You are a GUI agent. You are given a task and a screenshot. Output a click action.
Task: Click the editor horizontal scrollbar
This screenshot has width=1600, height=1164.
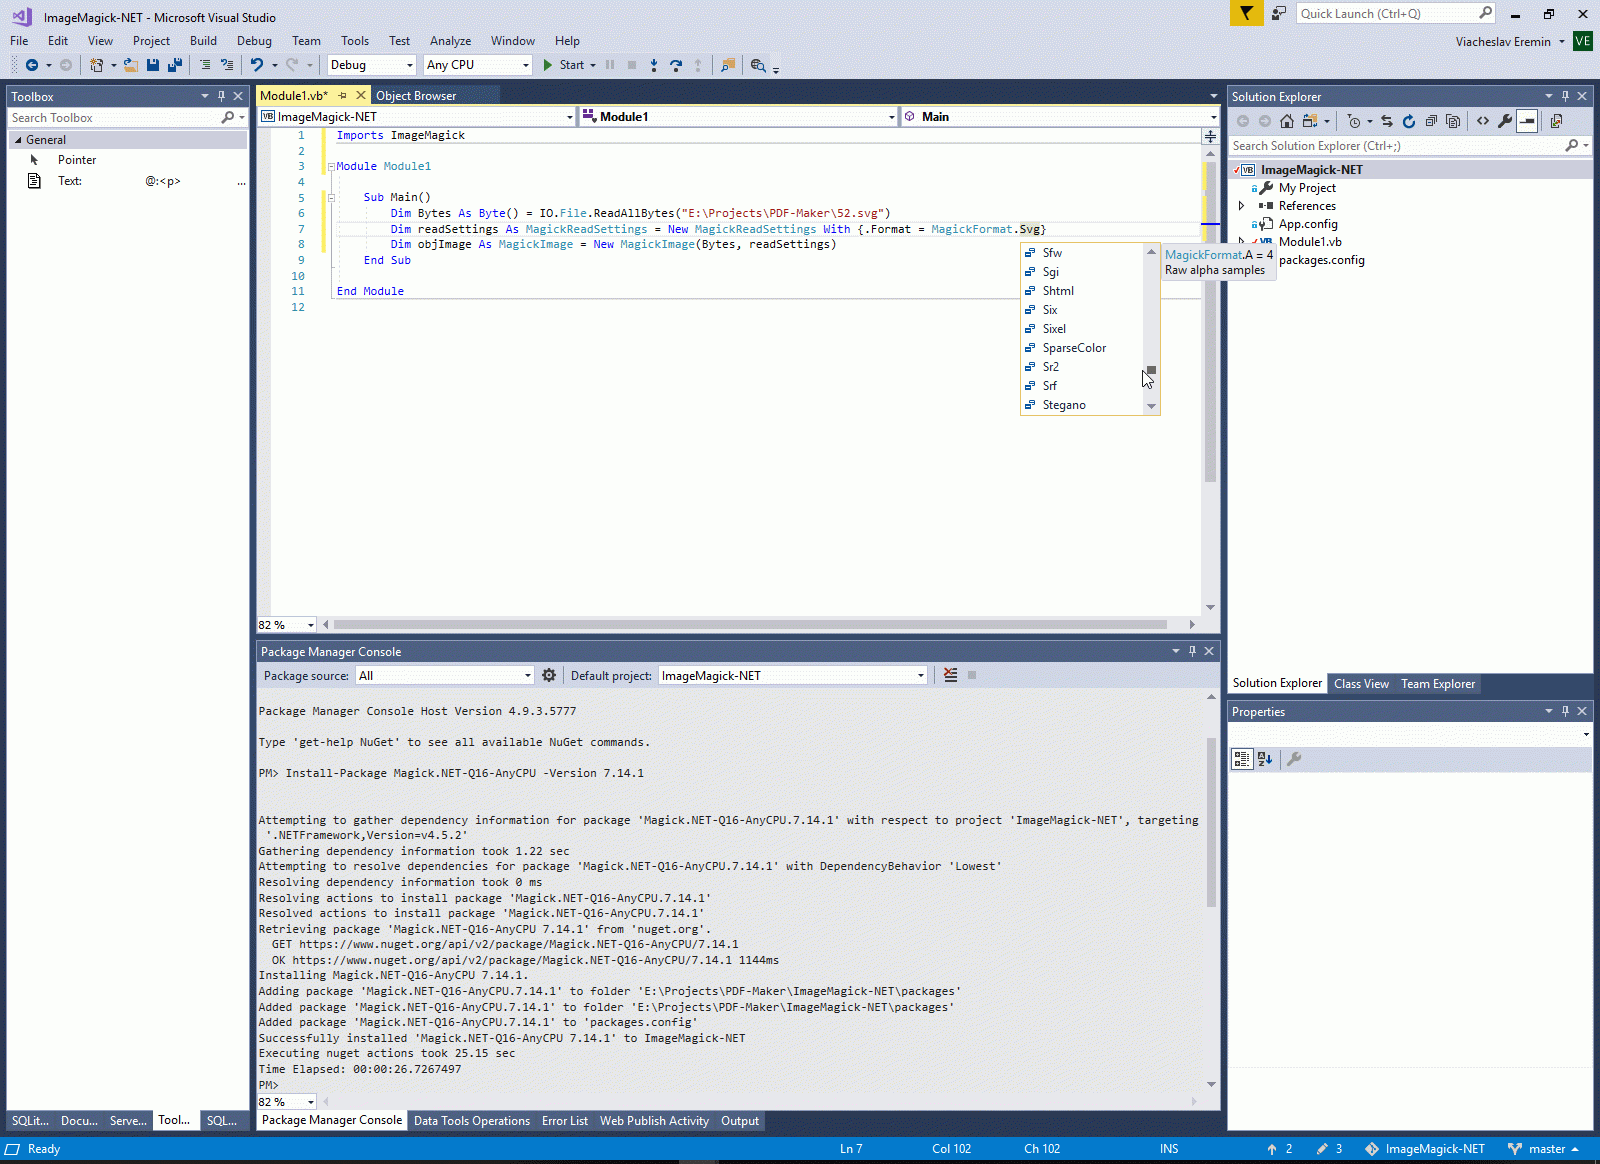pos(750,624)
